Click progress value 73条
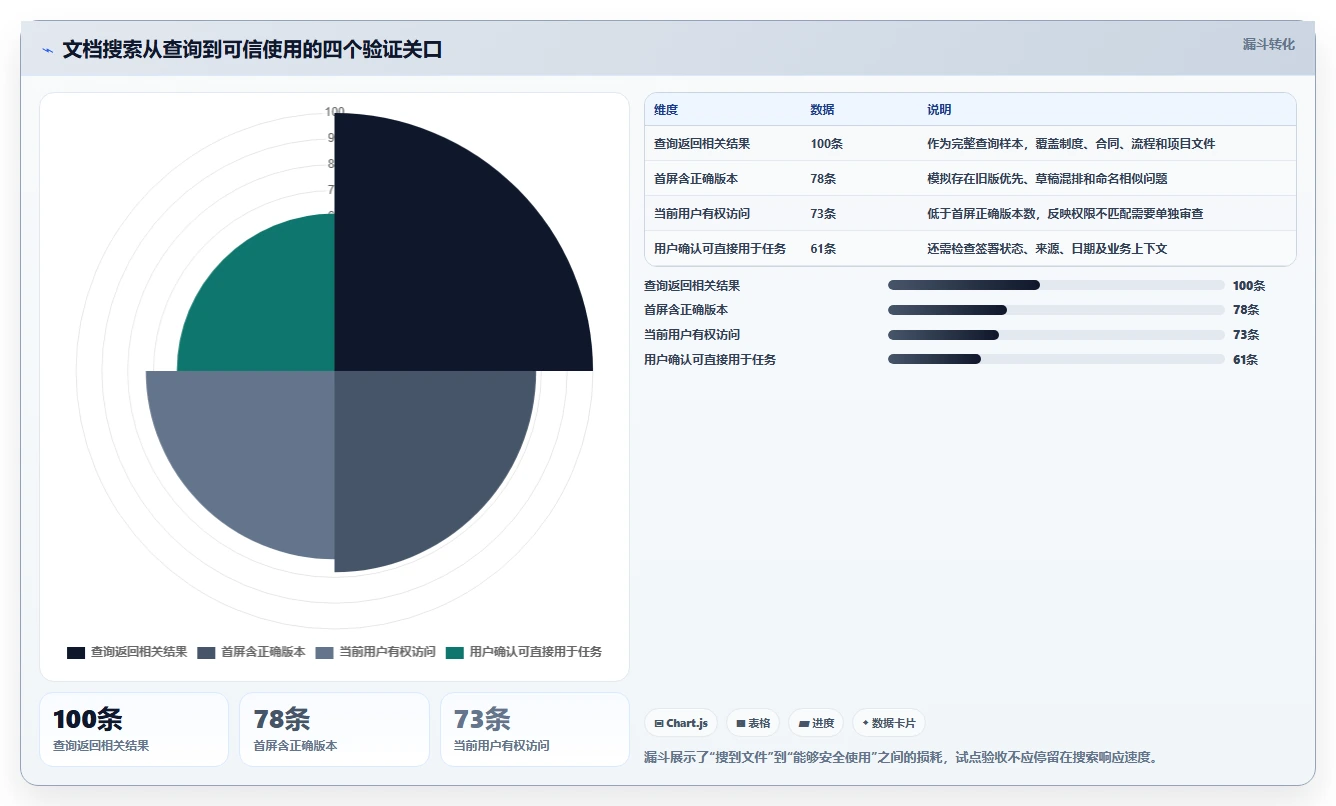The width and height of the screenshot is (1336, 806). point(1246,335)
